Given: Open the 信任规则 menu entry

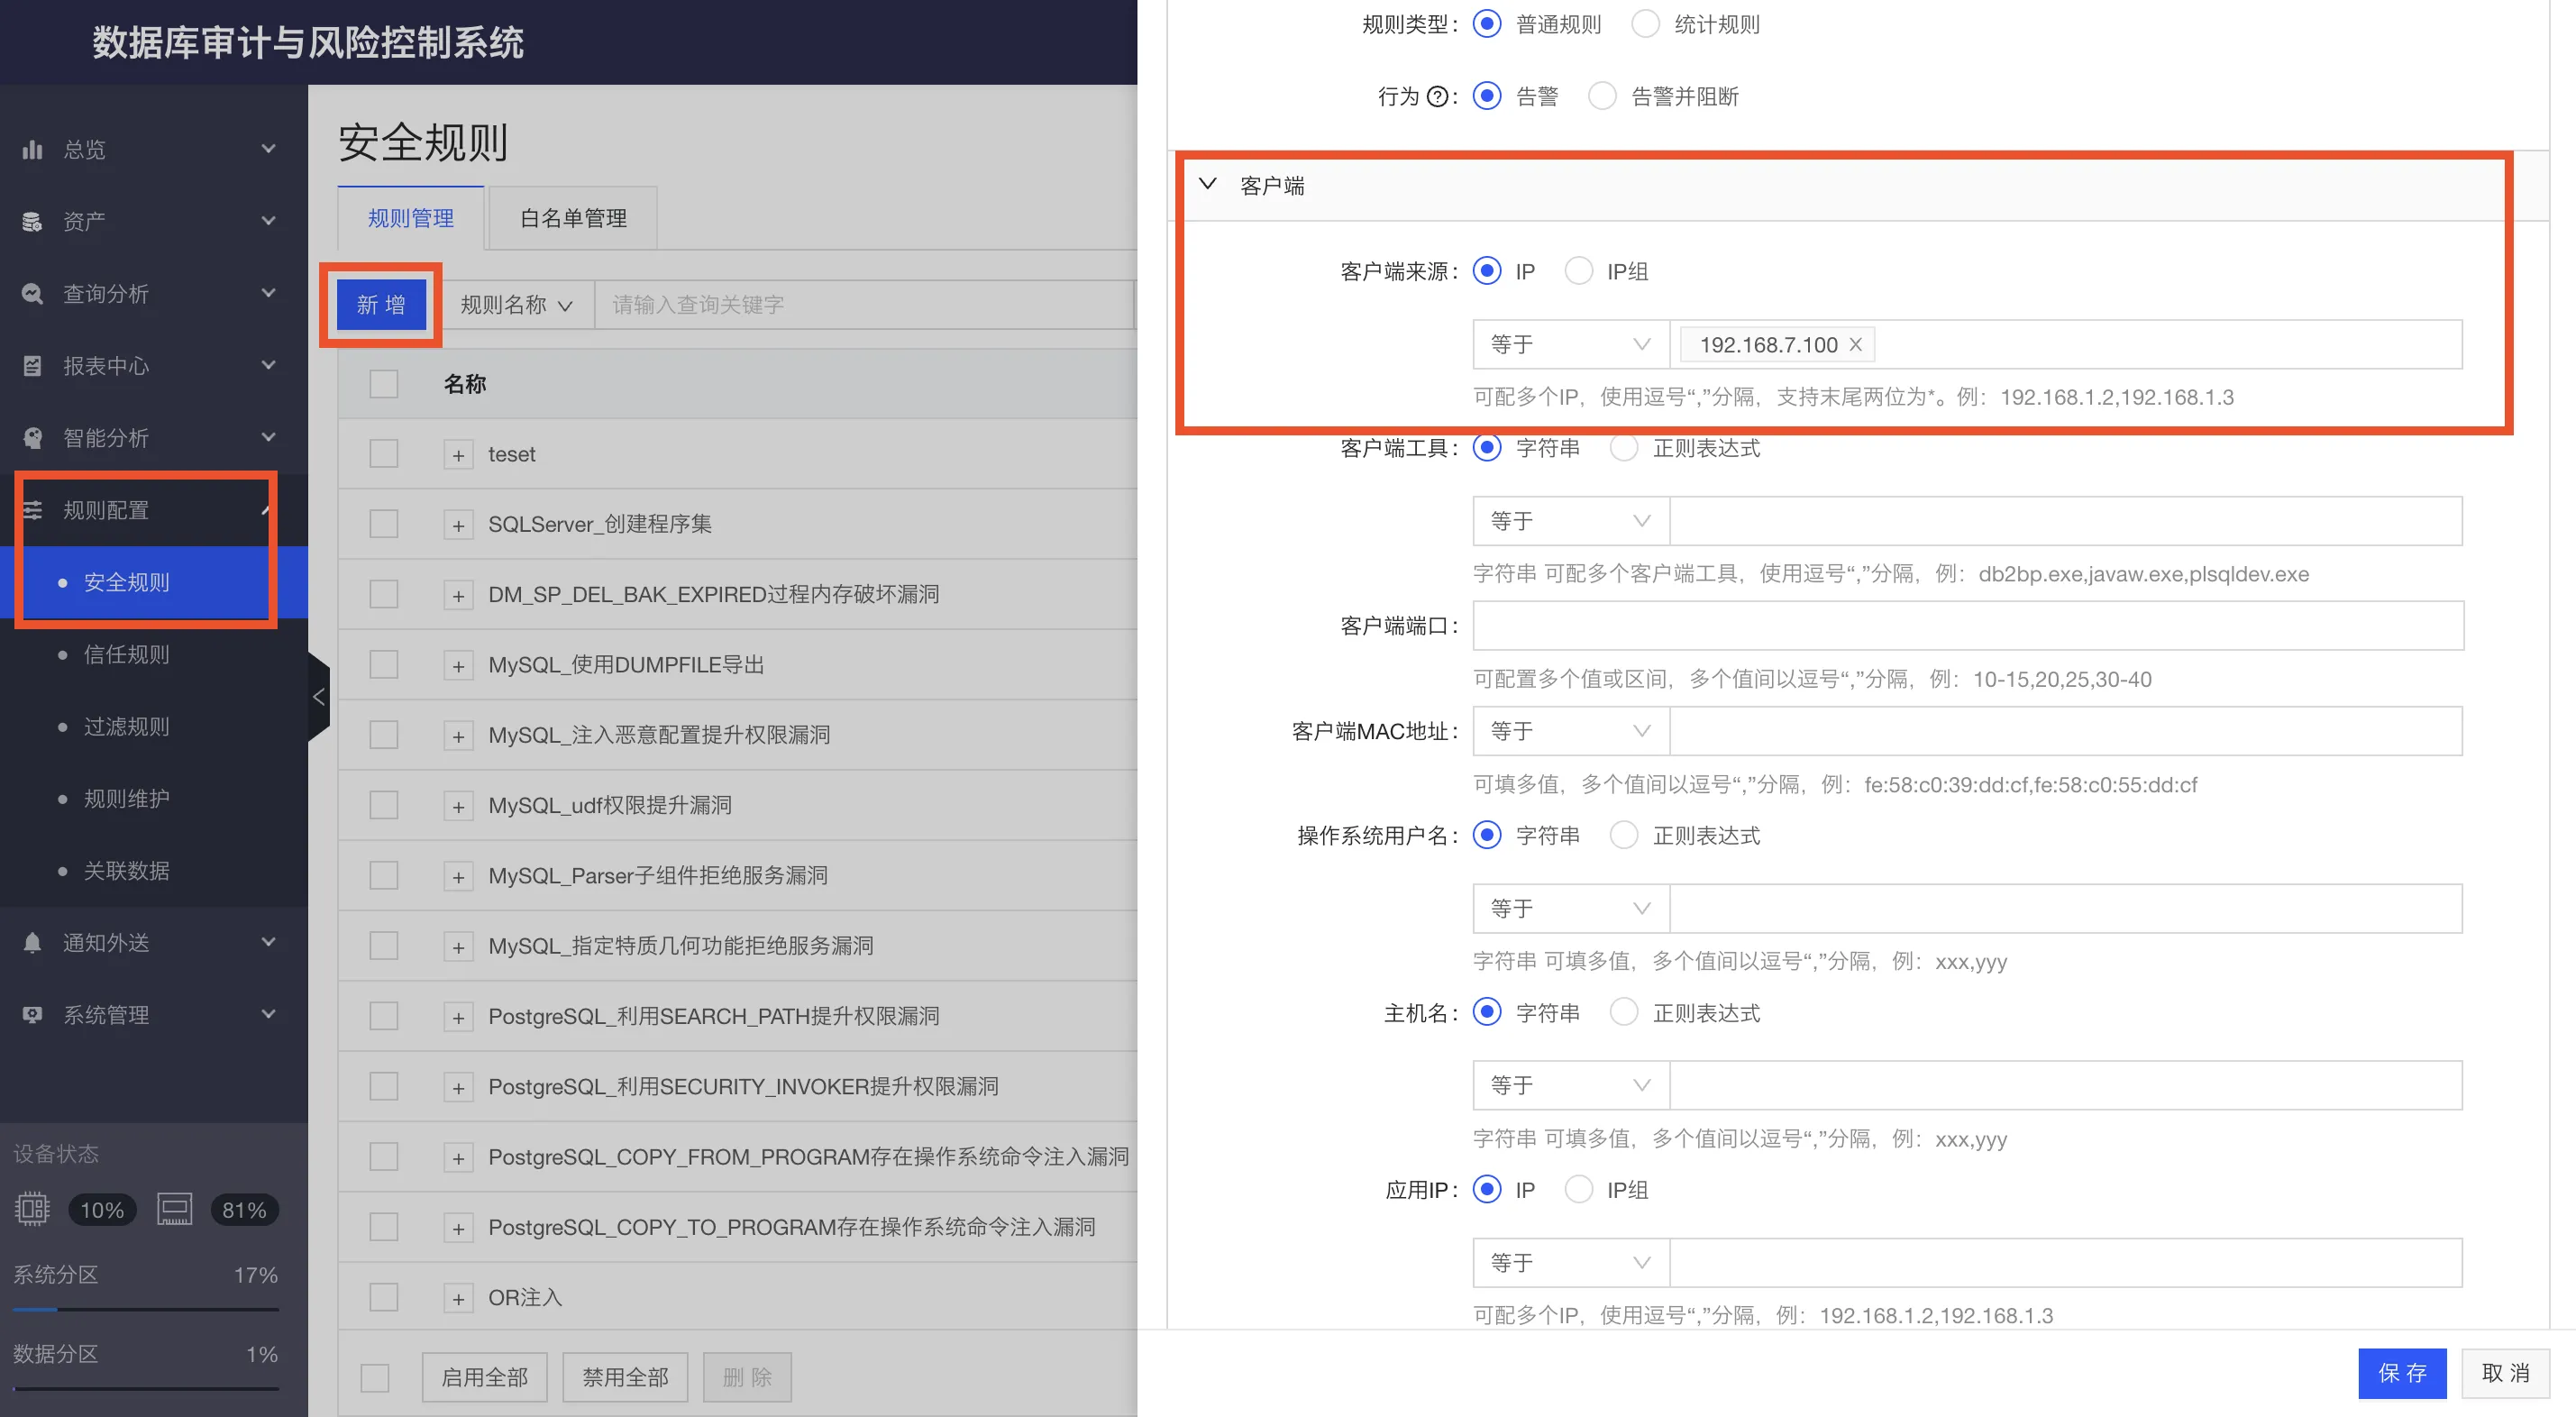Looking at the screenshot, I should click(x=125, y=654).
